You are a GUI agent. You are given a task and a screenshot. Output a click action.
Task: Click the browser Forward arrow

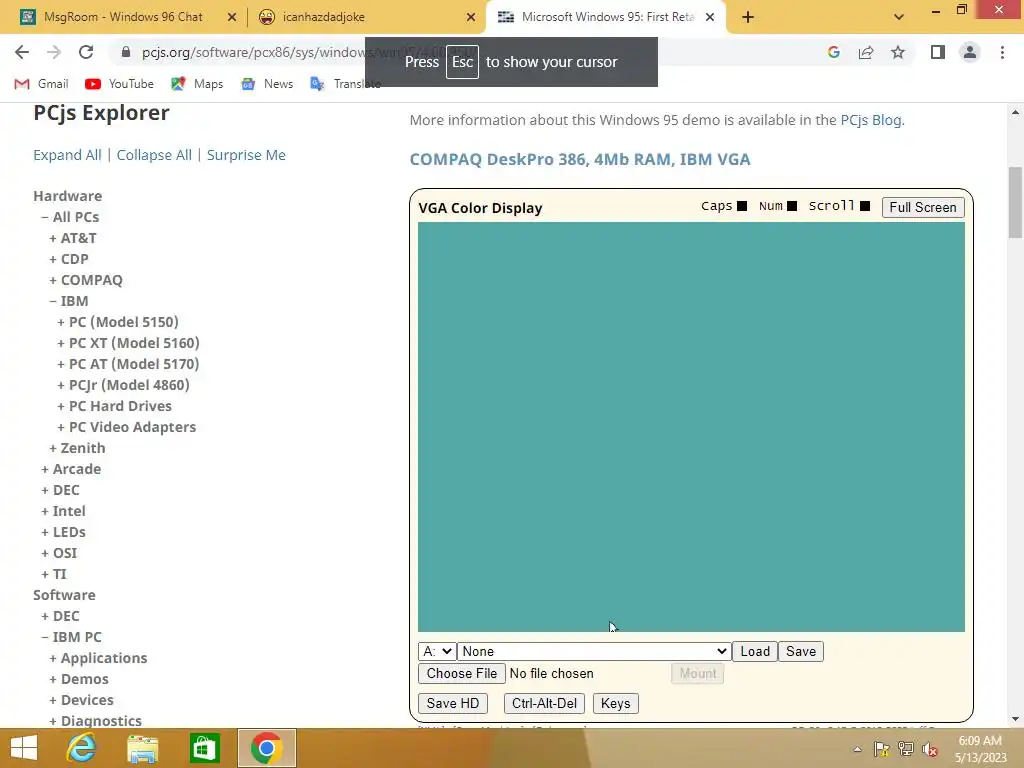coord(54,52)
